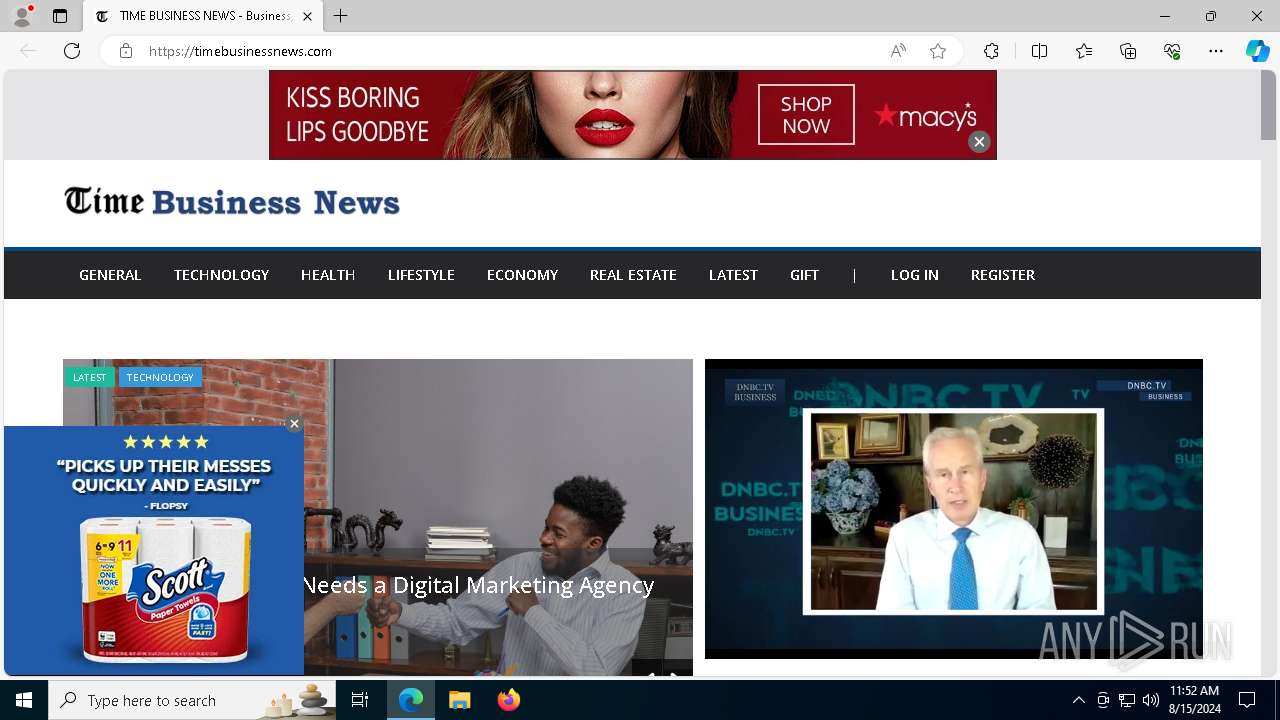Go to Time Business News homepage logo
Screen dimensions: 1280x720
pos(232,202)
